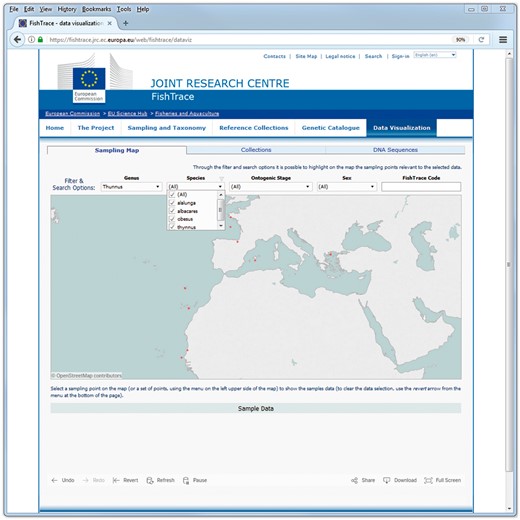The width and height of the screenshot is (520, 520).
Task: Open Genetic Catalogue tab
Action: click(x=331, y=128)
